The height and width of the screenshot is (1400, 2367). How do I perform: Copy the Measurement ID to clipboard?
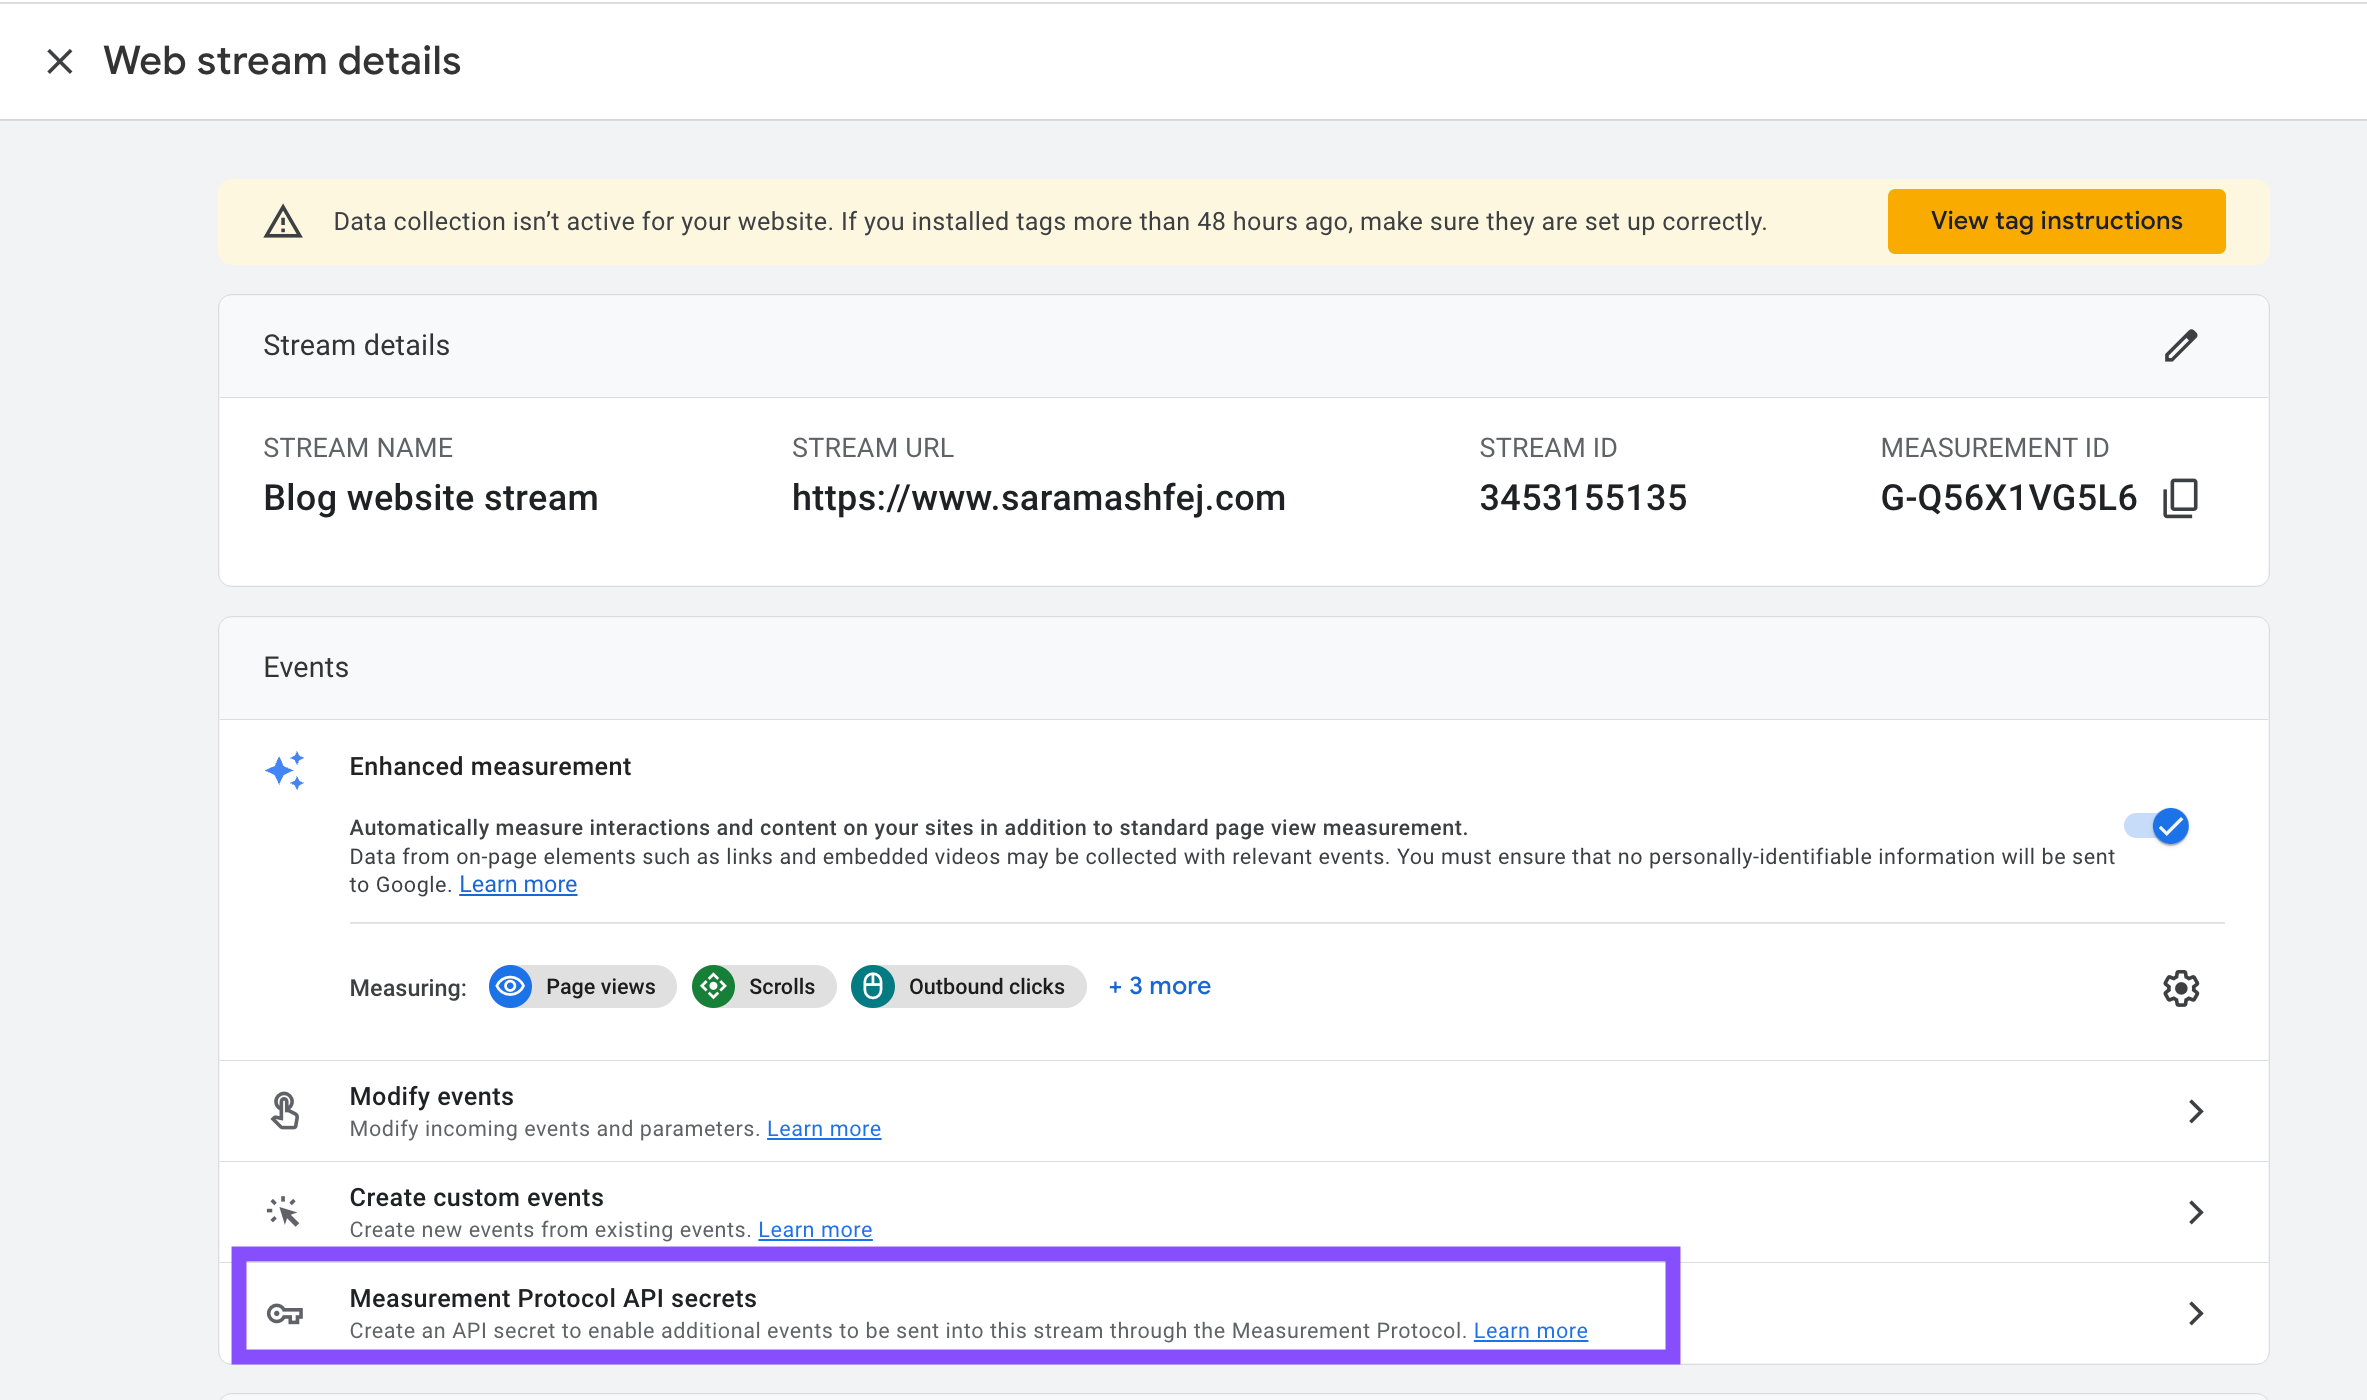point(2180,498)
